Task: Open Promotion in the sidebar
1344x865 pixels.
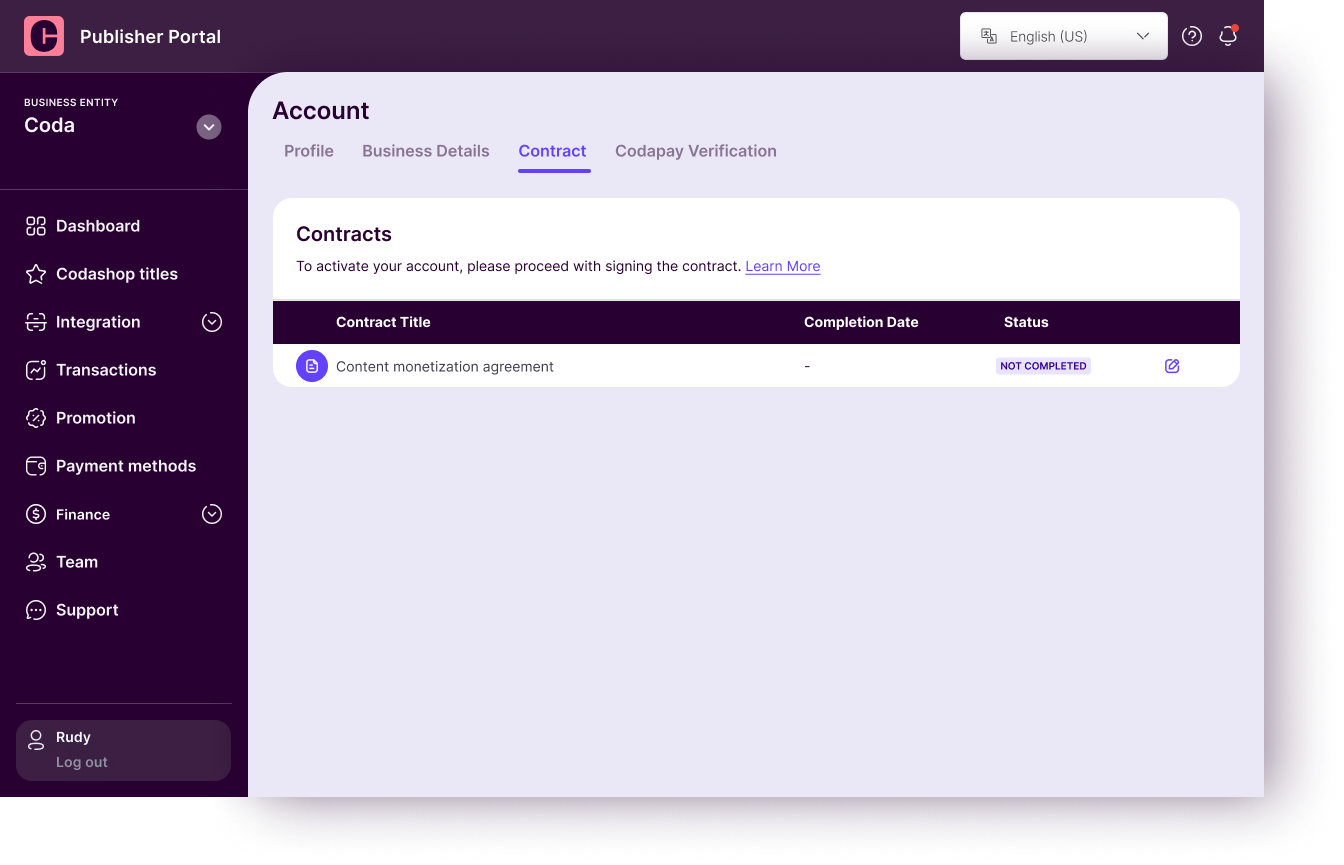Action: pos(96,418)
